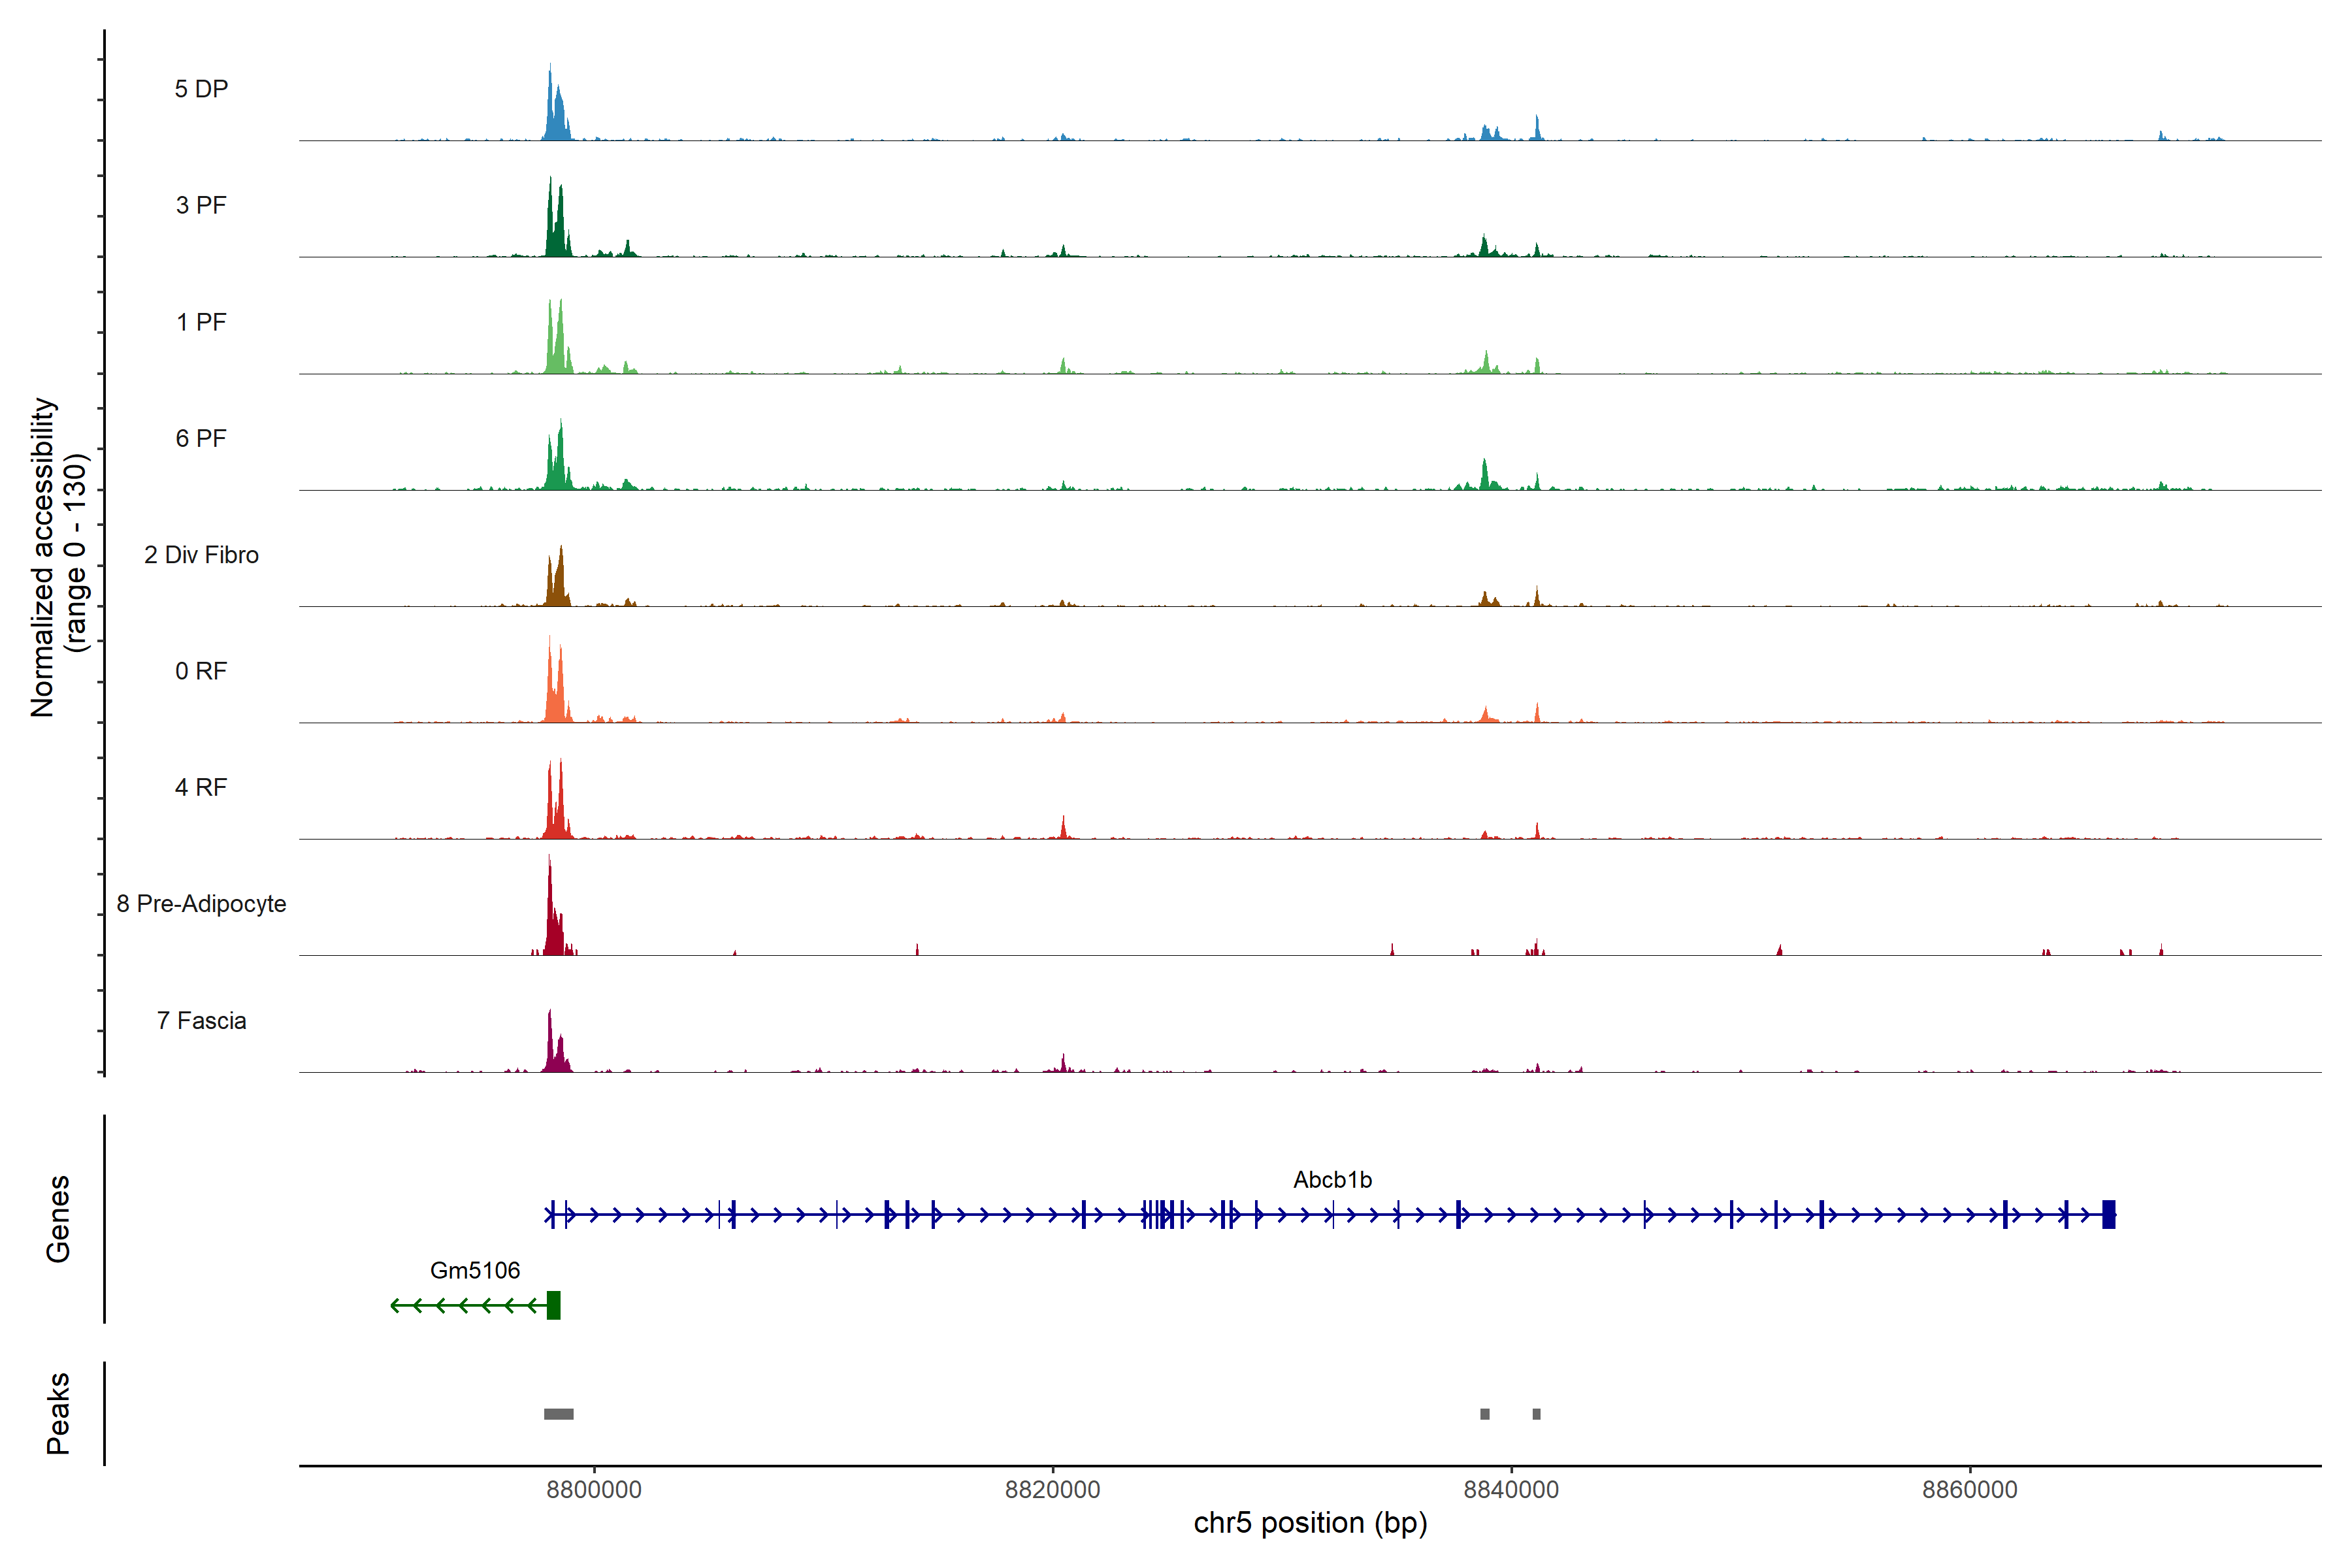Click the wide gray peak bar
Image resolution: width=2352 pixels, height=1568 pixels.
559,1414
